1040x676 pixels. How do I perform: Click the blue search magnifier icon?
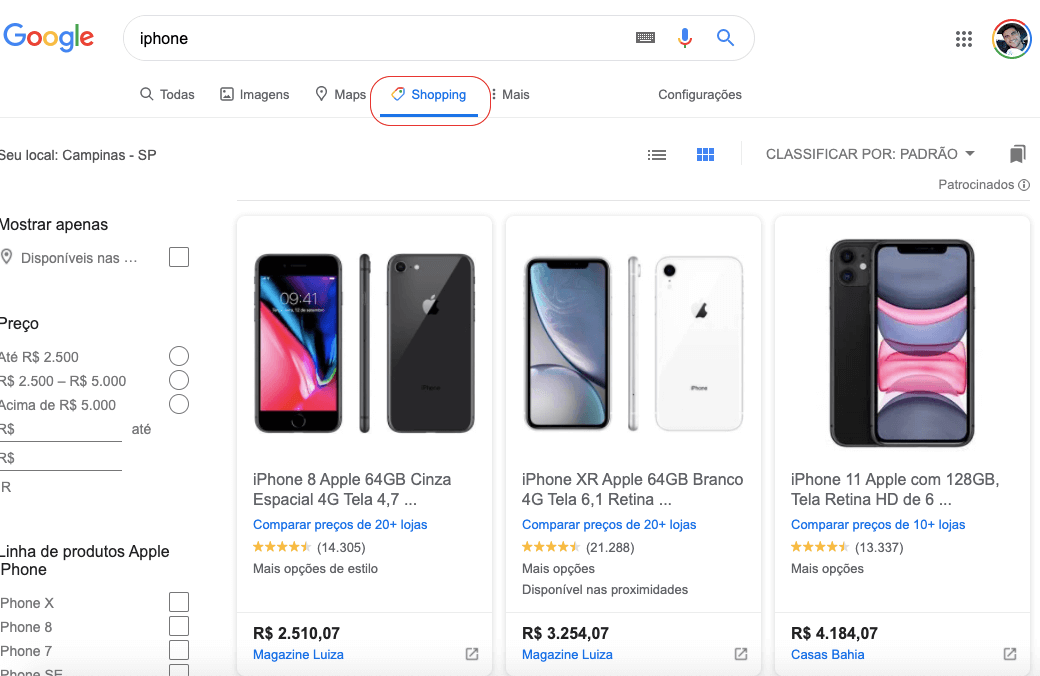coord(726,38)
